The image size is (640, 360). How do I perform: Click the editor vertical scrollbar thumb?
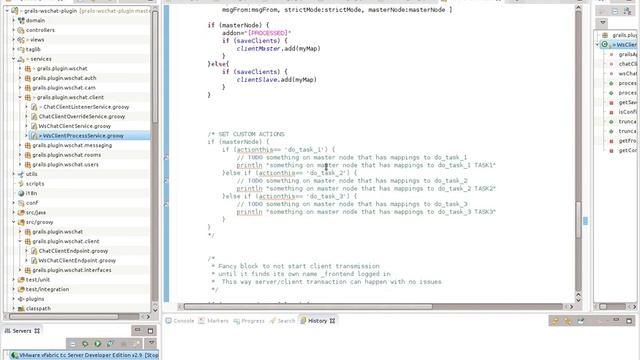click(578, 220)
